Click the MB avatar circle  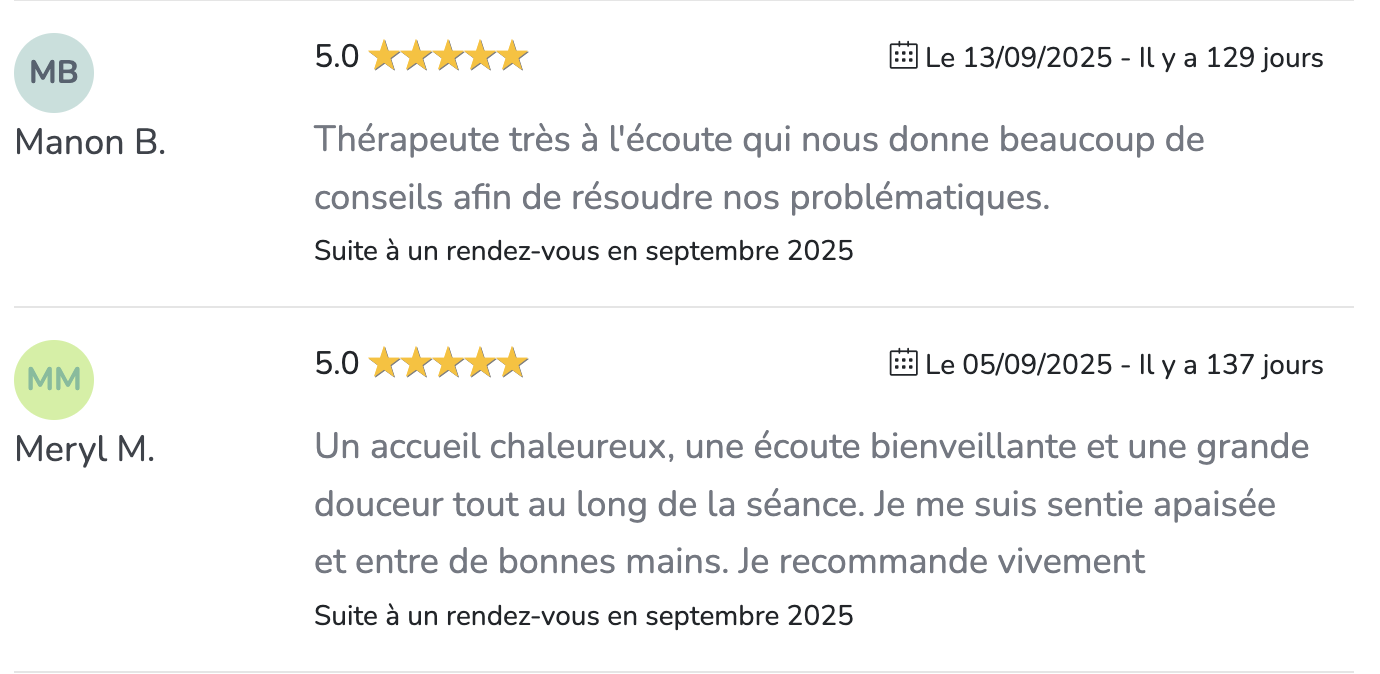point(54,72)
